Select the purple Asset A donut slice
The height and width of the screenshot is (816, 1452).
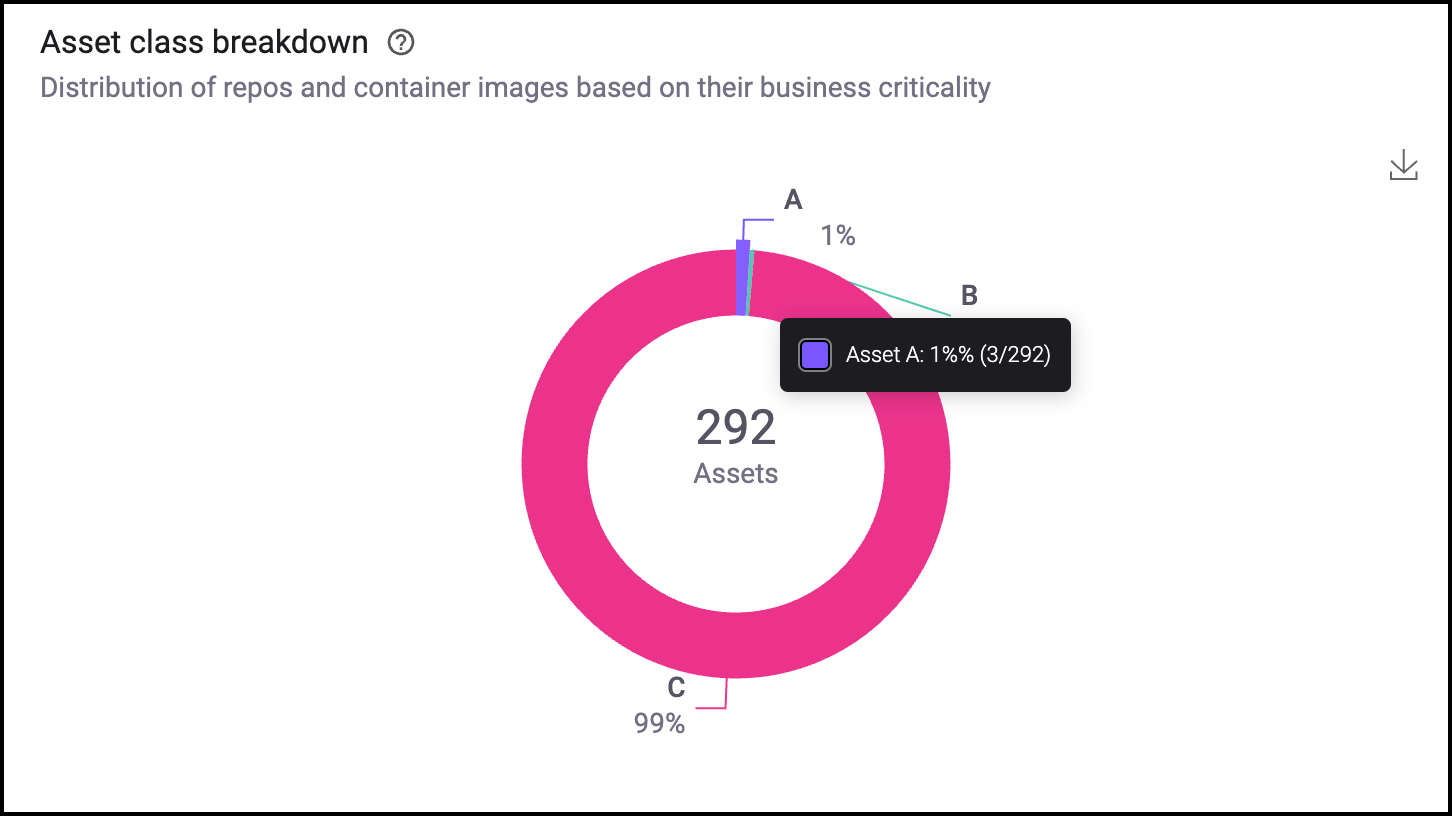coord(742,277)
